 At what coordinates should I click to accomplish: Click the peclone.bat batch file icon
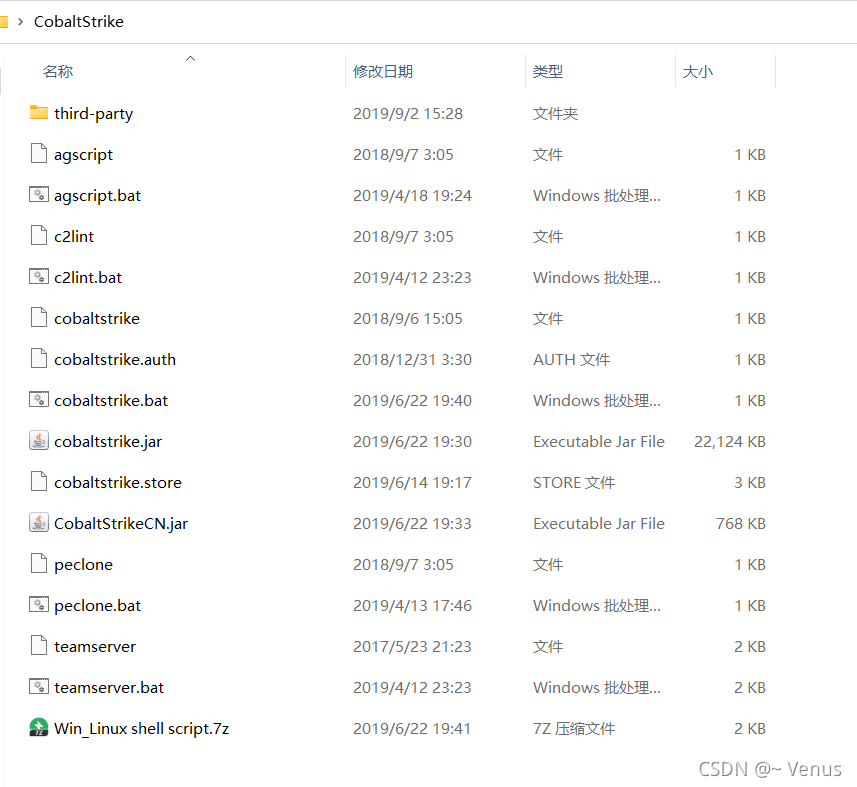pos(38,604)
